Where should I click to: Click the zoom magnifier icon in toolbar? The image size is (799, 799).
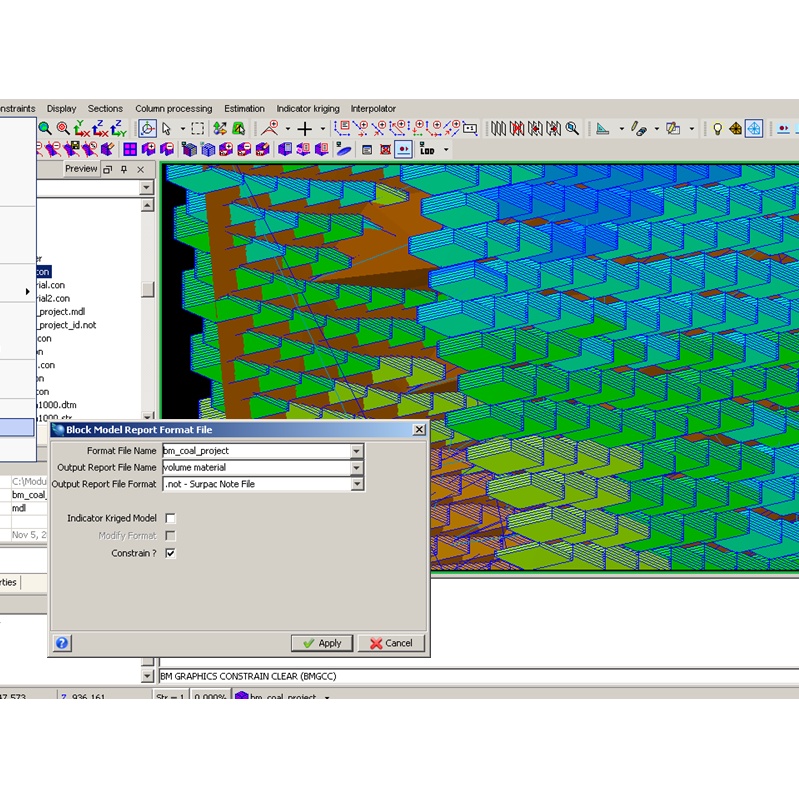[x=45, y=129]
